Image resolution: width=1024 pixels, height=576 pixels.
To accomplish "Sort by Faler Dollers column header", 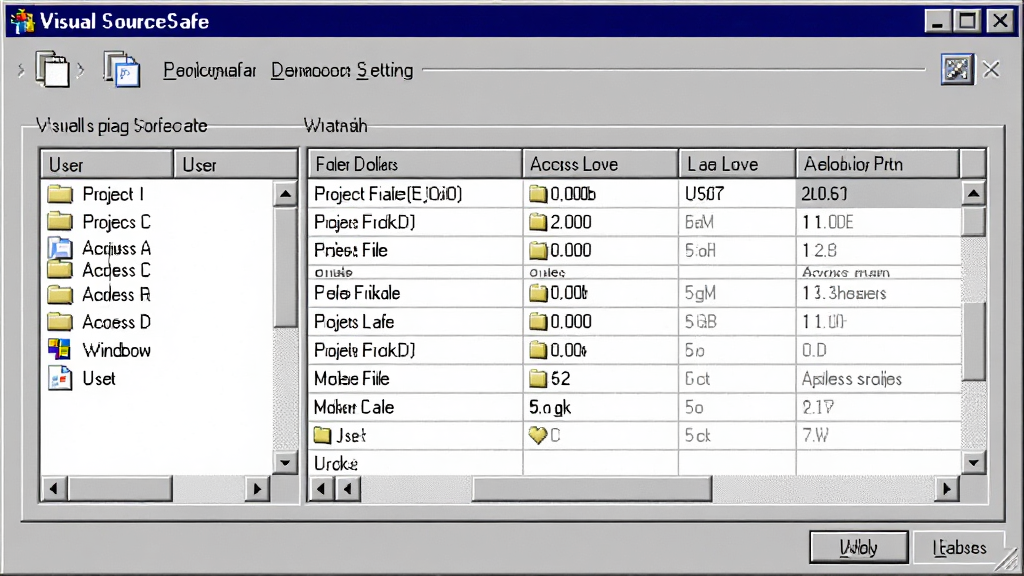I will point(415,164).
